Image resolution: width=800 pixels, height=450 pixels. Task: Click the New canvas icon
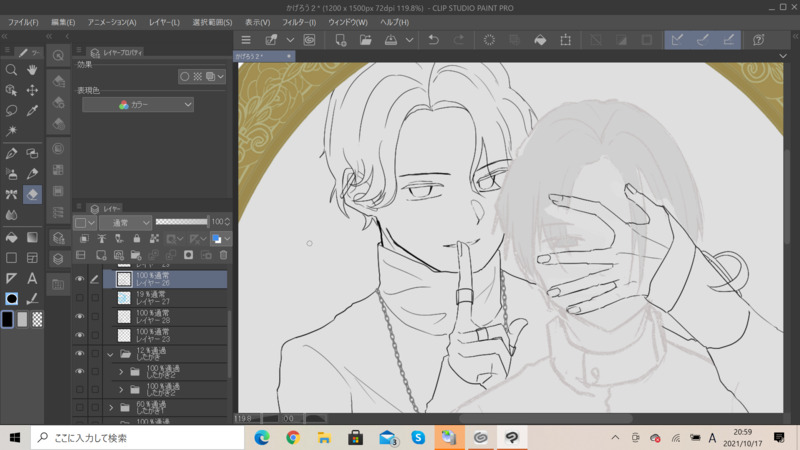pos(340,40)
